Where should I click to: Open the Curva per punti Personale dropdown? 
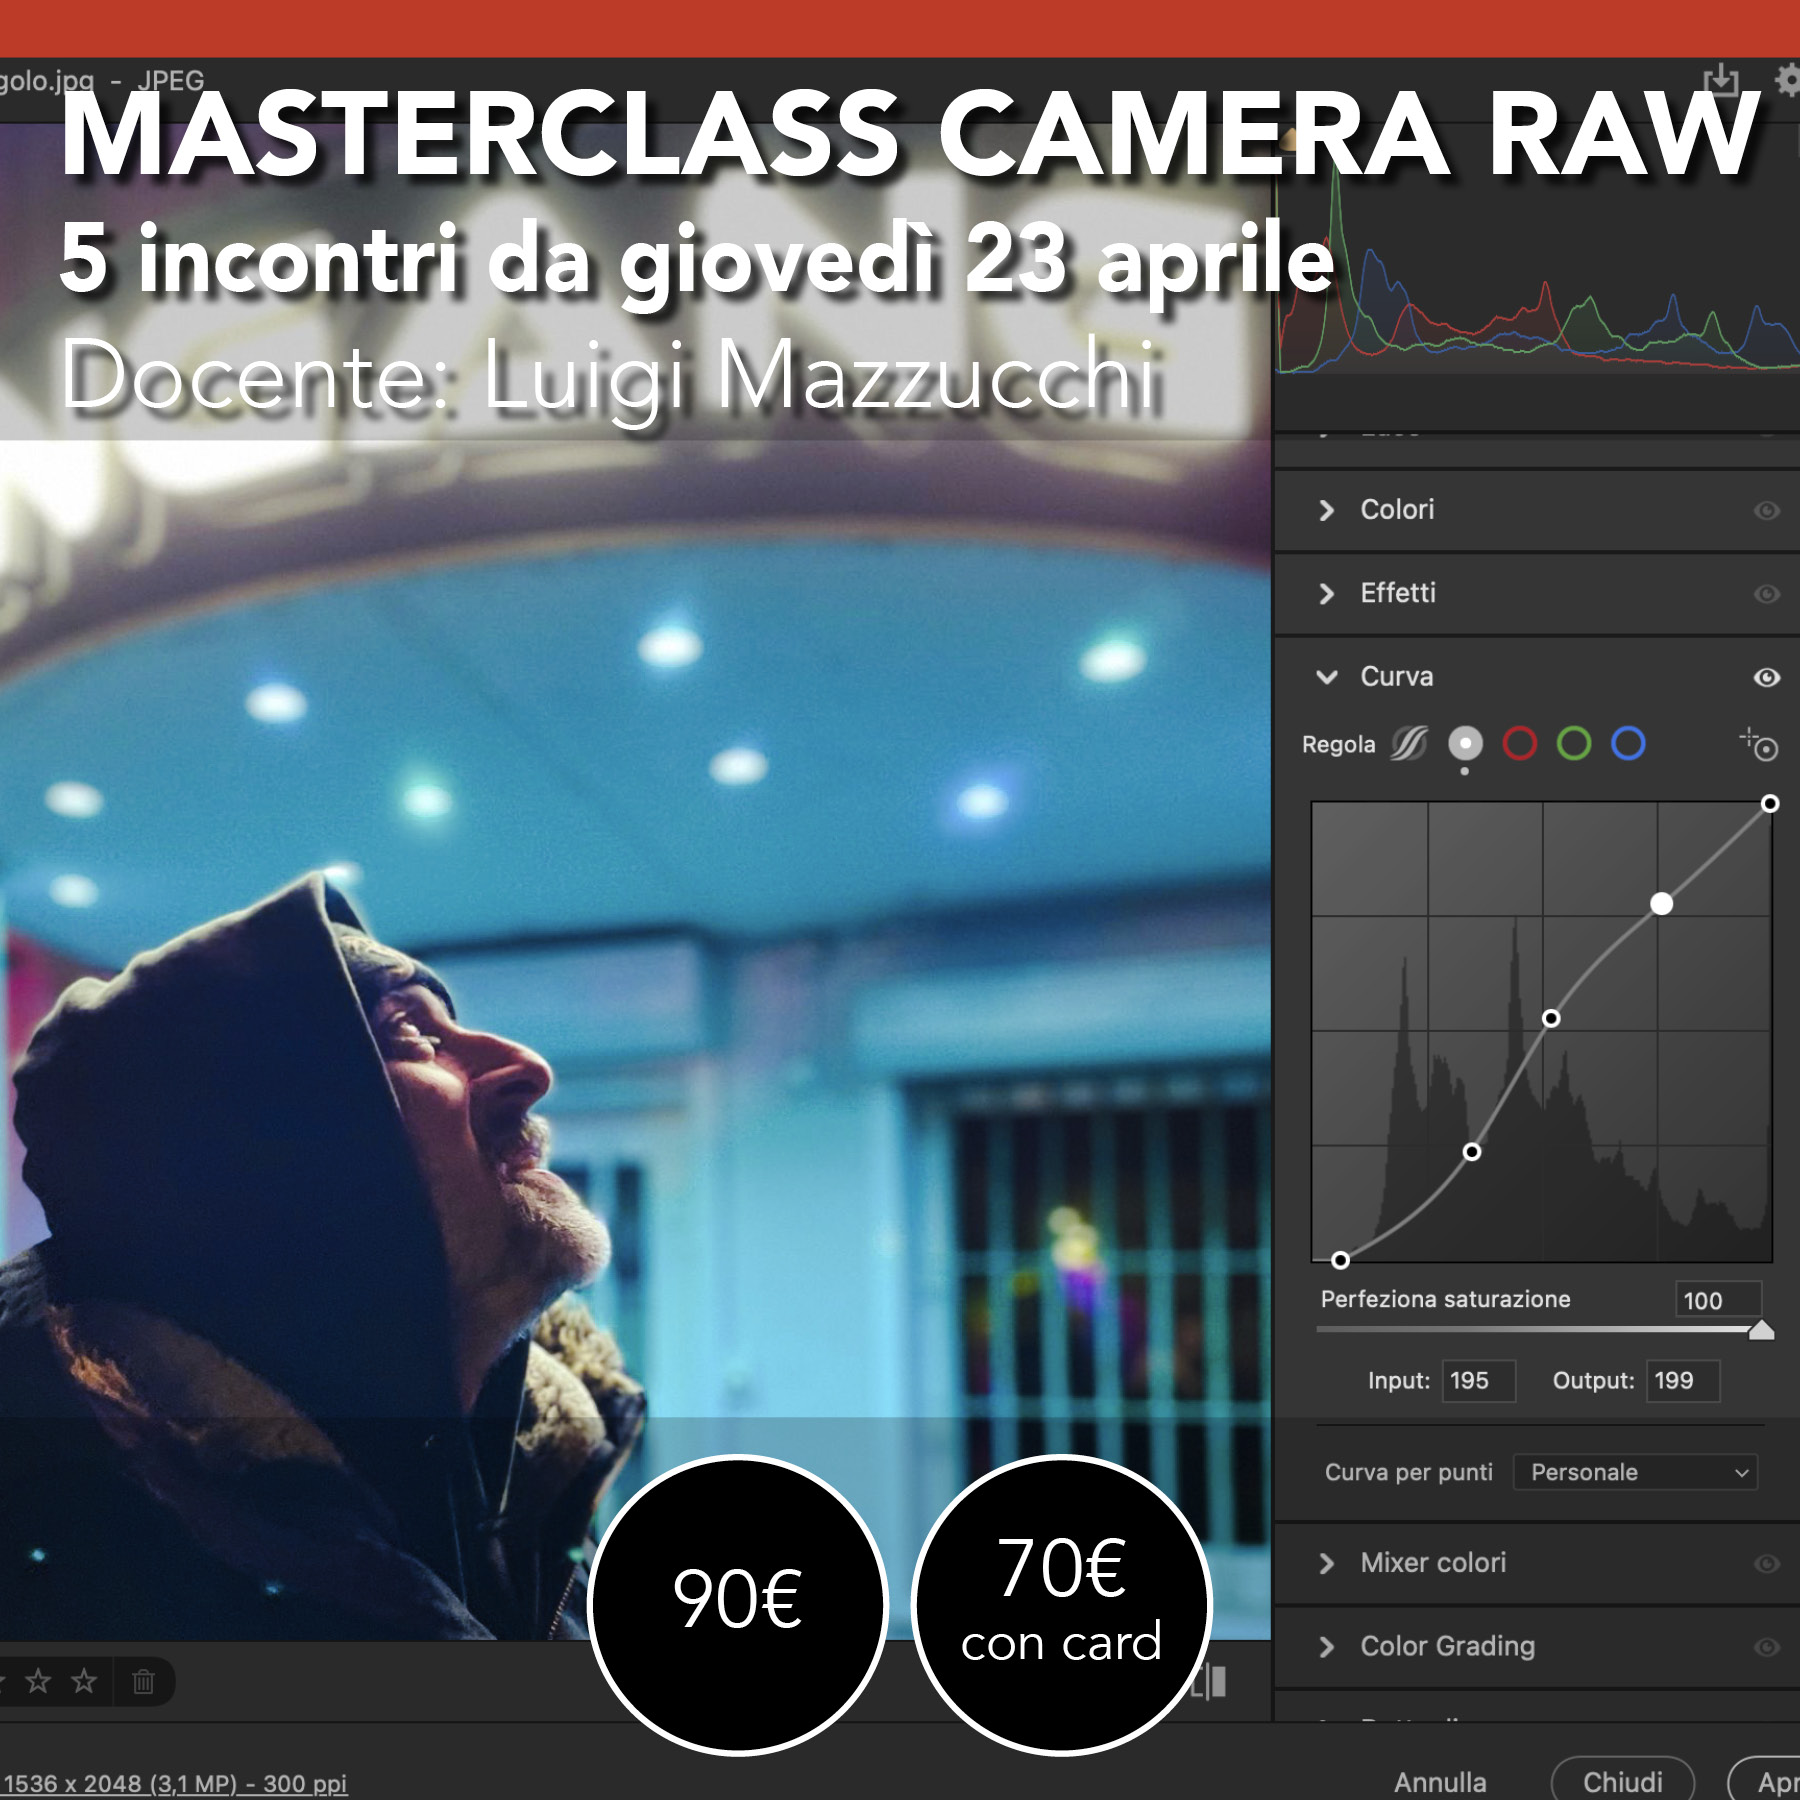tap(1635, 1472)
